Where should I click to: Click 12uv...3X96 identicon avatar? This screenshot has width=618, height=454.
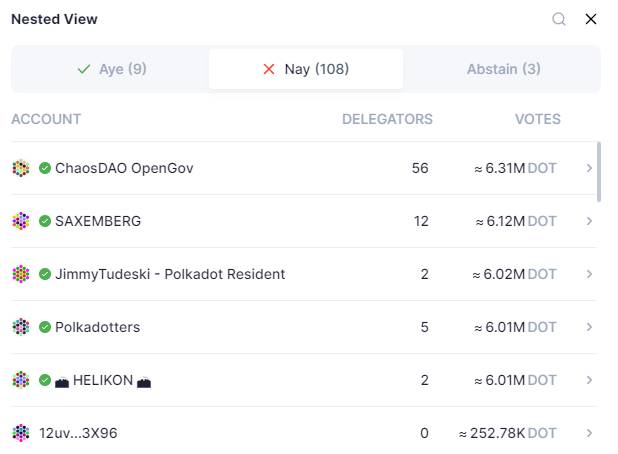coord(21,433)
